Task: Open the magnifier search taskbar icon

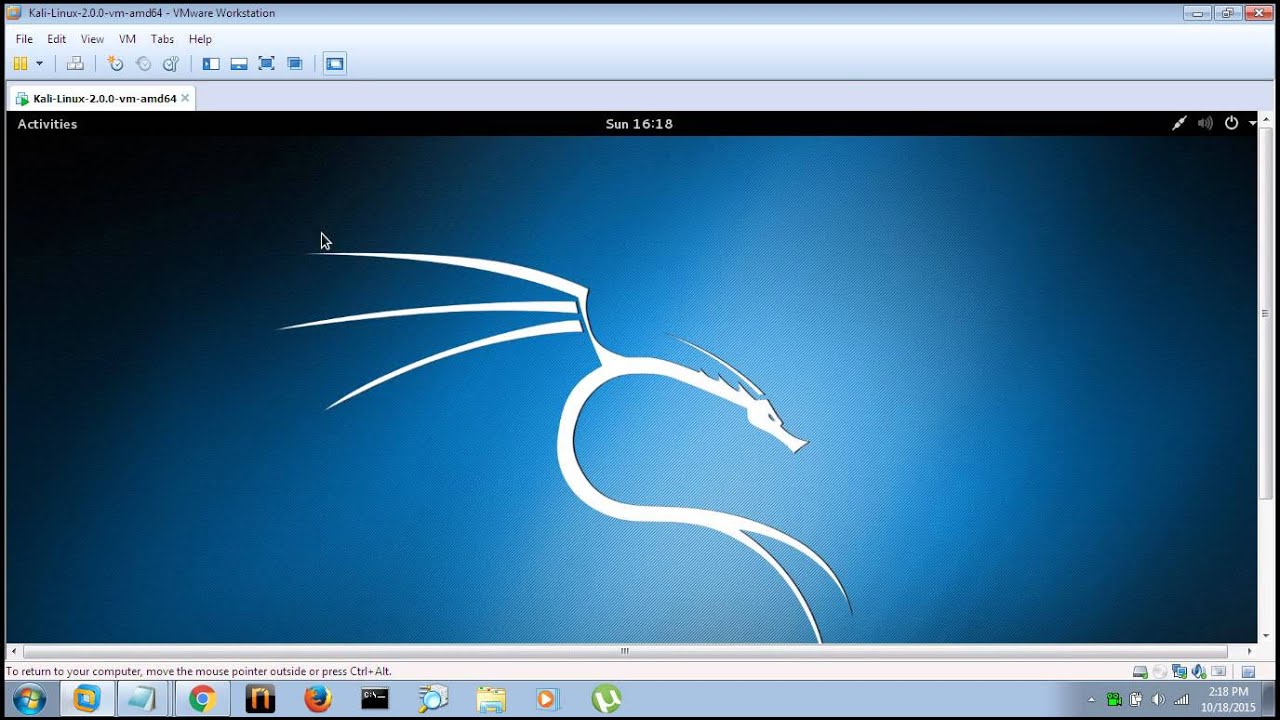Action: pos(433,698)
